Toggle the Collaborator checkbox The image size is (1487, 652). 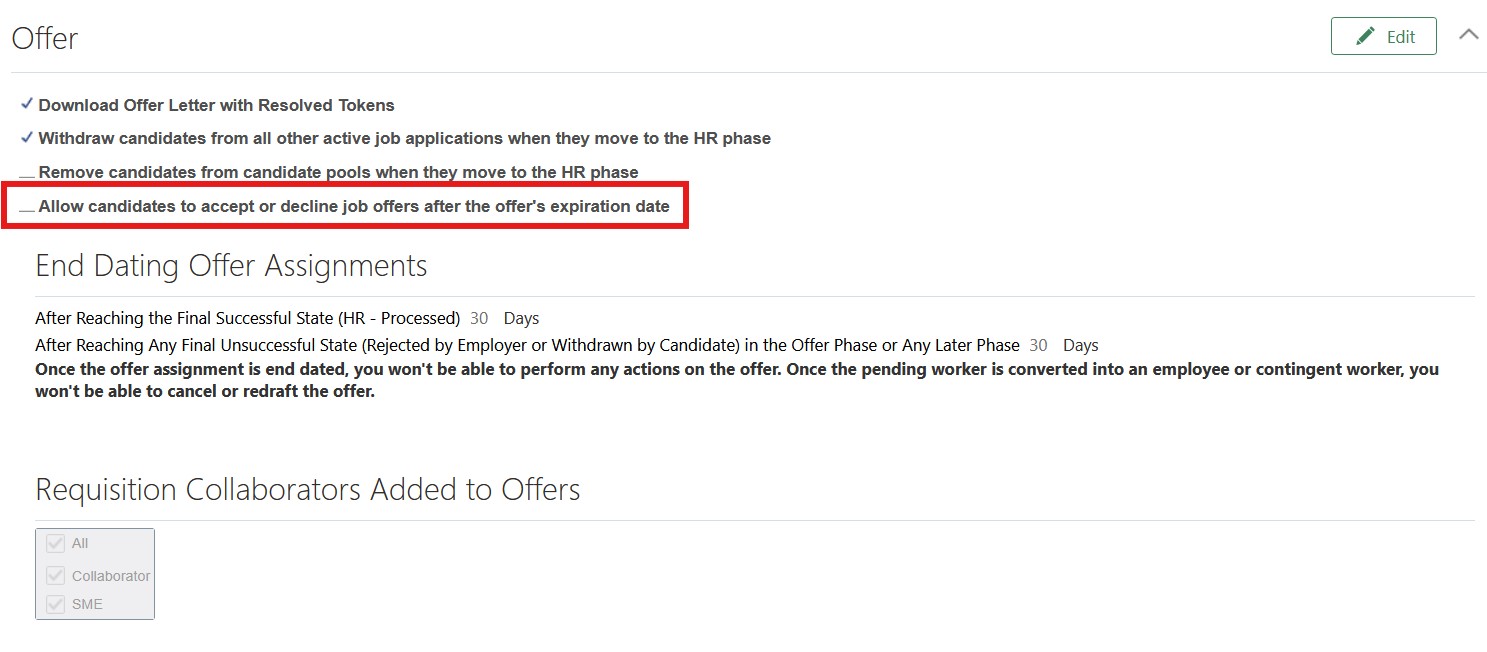pyautogui.click(x=56, y=576)
